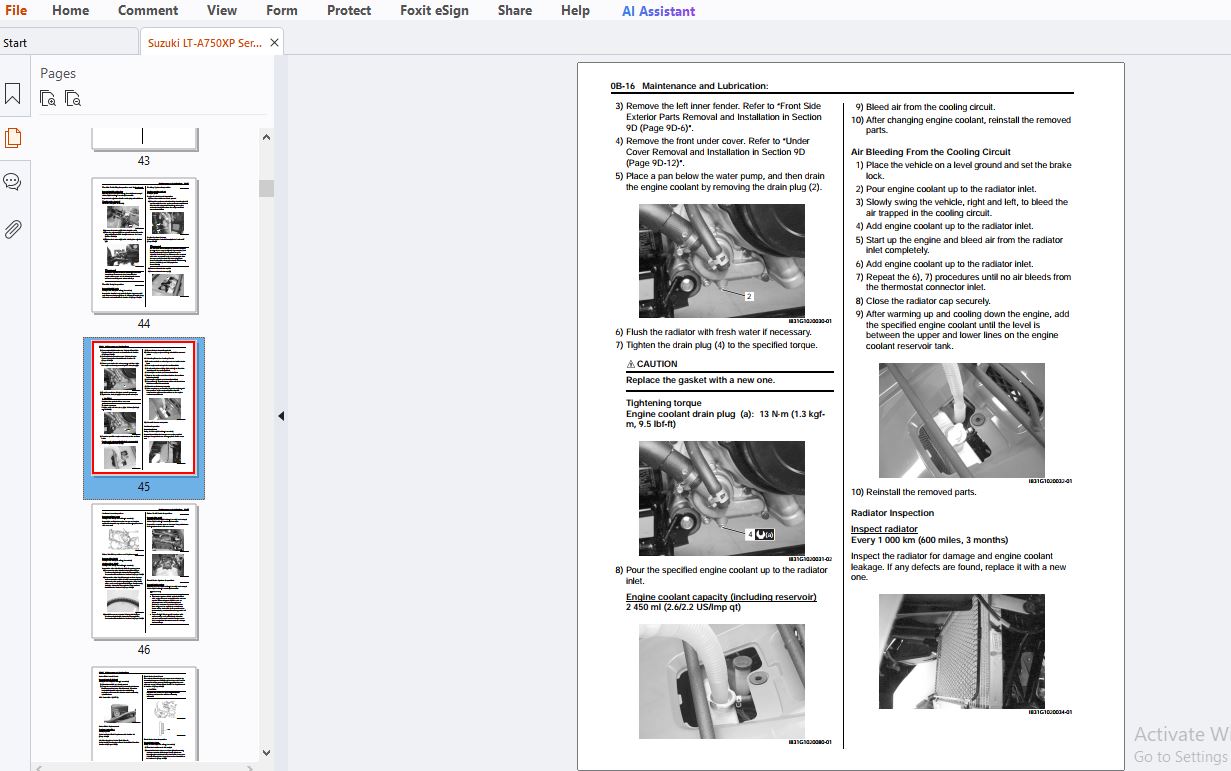Select page 46 thumbnail
Viewport: 1231px width, 771px height.
pyautogui.click(x=144, y=572)
